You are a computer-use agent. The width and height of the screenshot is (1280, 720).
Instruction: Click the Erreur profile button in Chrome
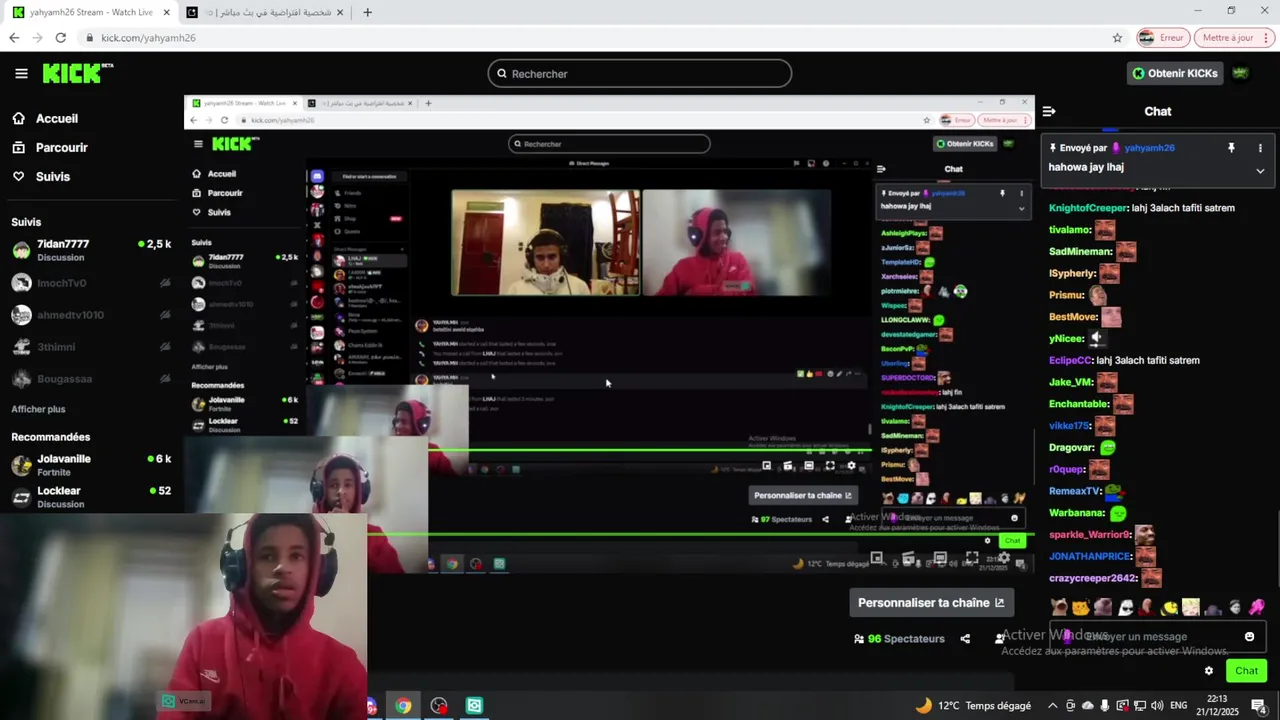1162,37
